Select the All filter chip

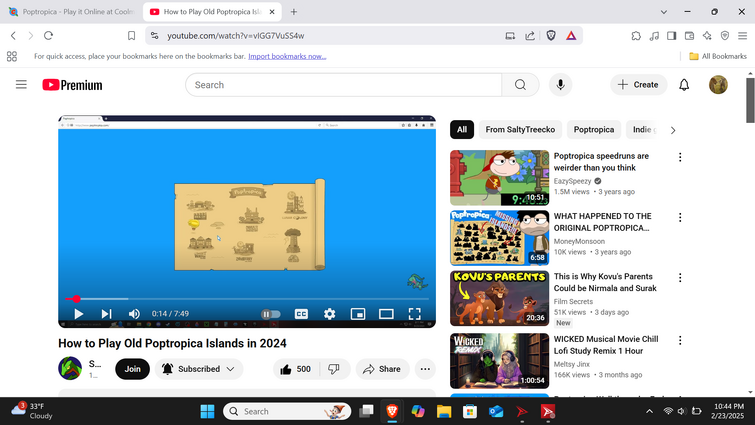pos(462,129)
